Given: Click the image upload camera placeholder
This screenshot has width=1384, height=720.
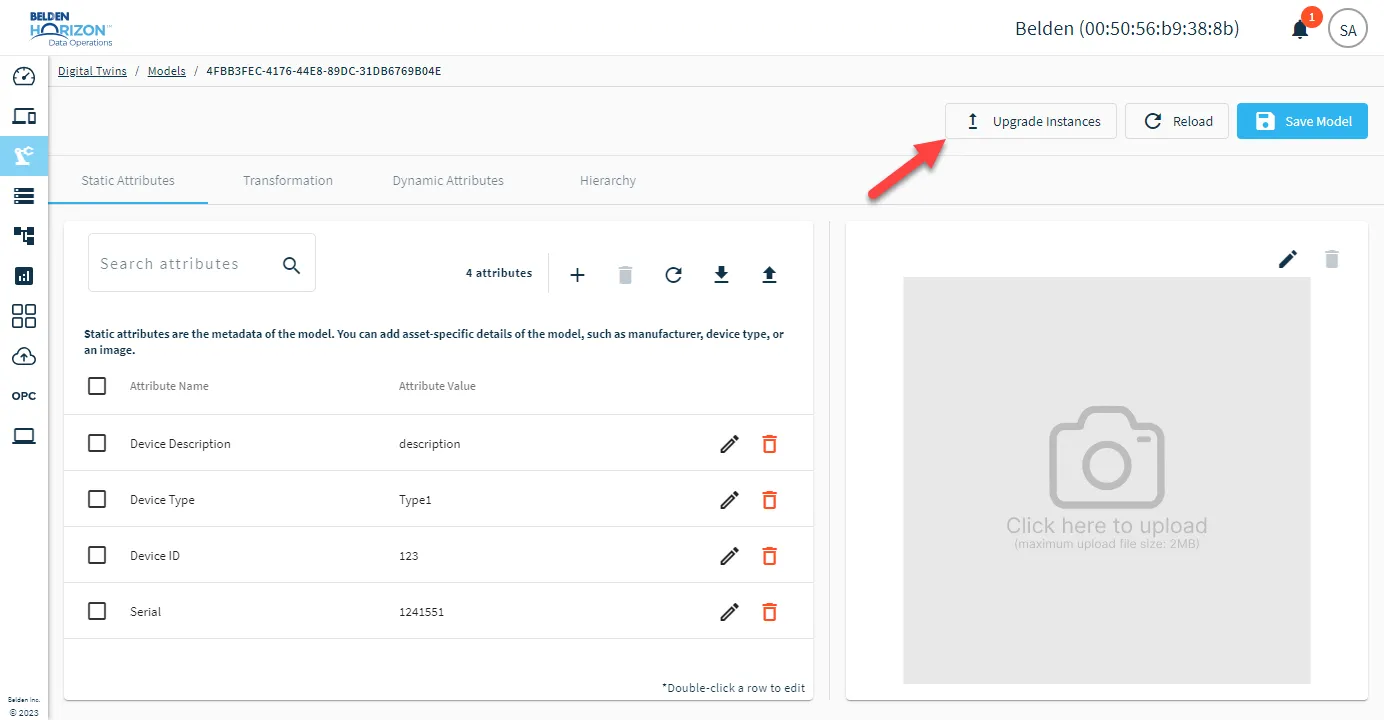Looking at the screenshot, I should 1107,480.
